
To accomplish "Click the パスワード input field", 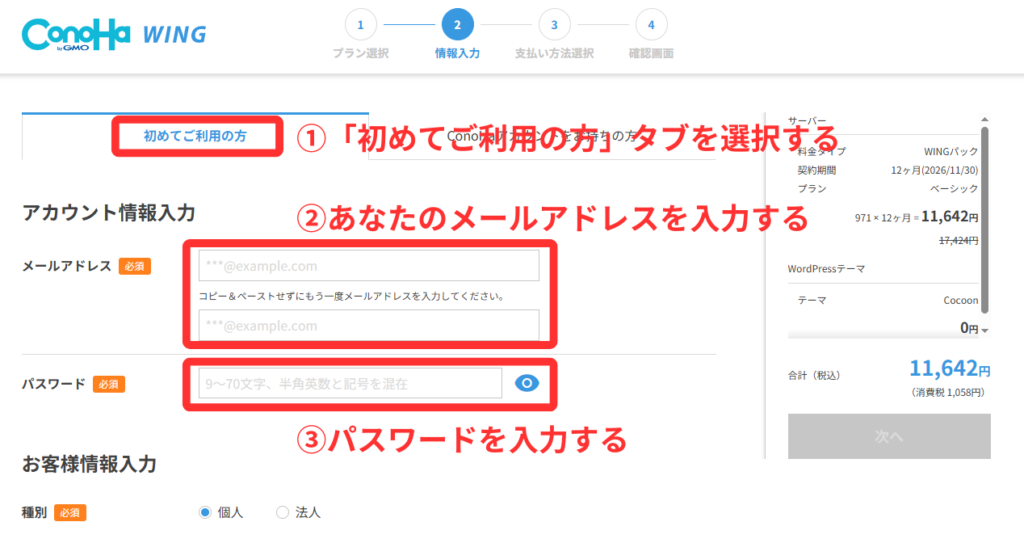I will 350,383.
